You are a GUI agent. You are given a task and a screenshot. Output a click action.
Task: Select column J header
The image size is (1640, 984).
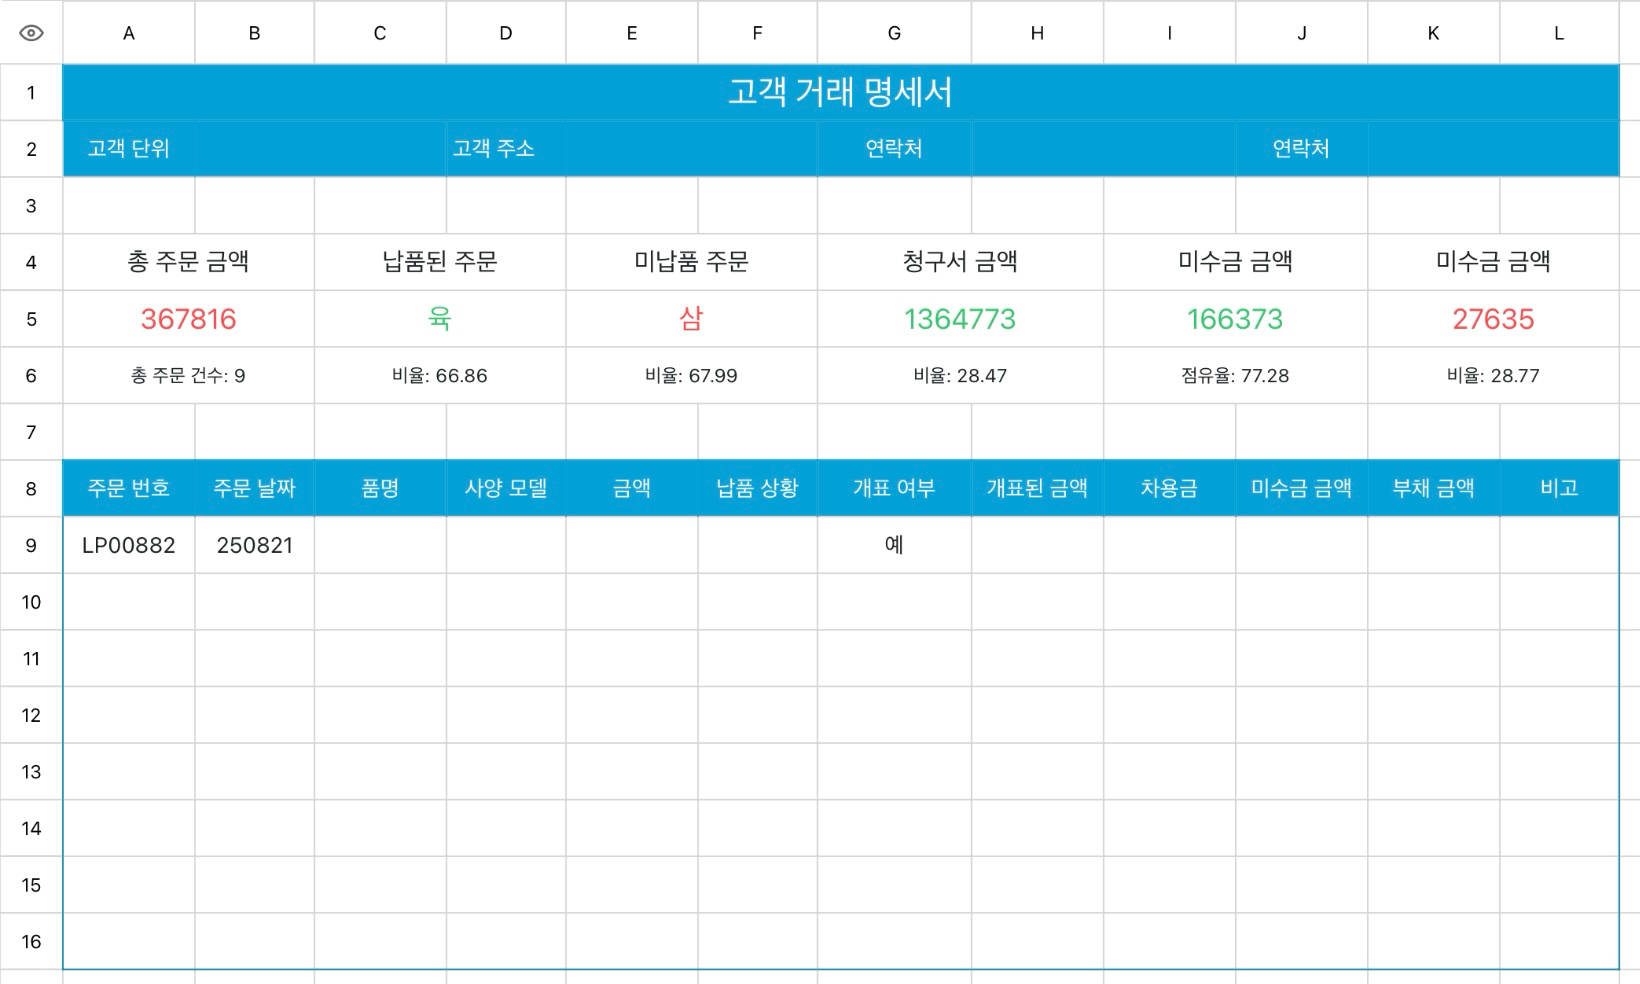1302,33
